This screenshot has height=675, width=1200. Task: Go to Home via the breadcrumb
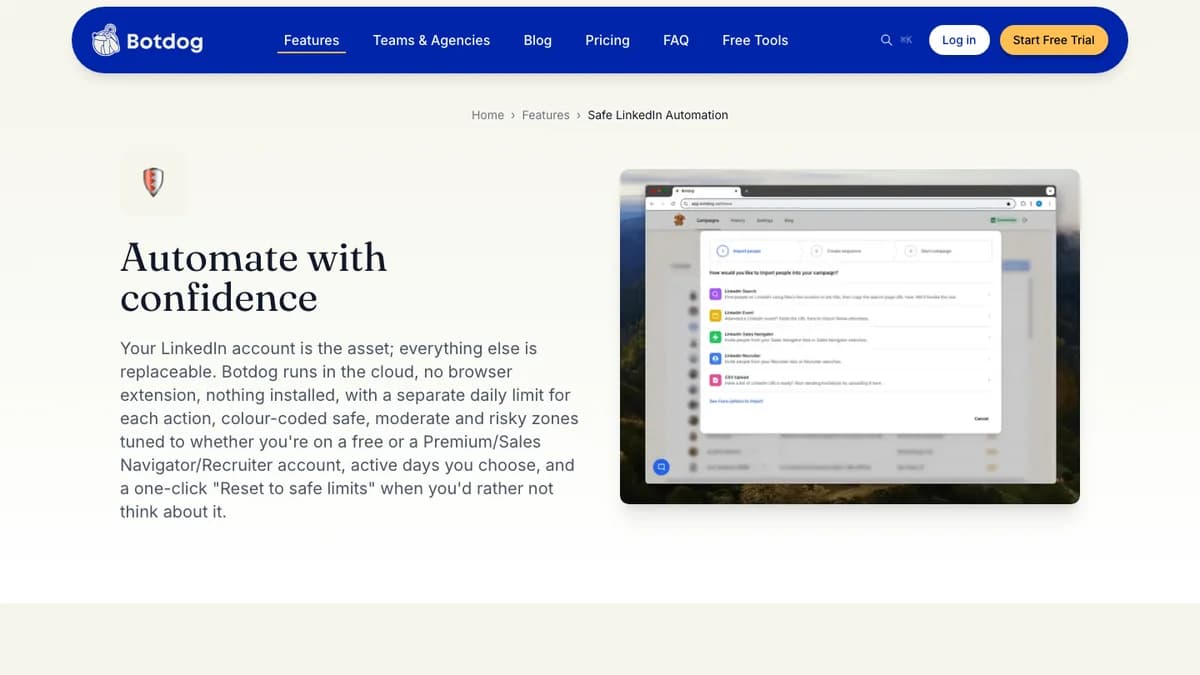point(488,115)
